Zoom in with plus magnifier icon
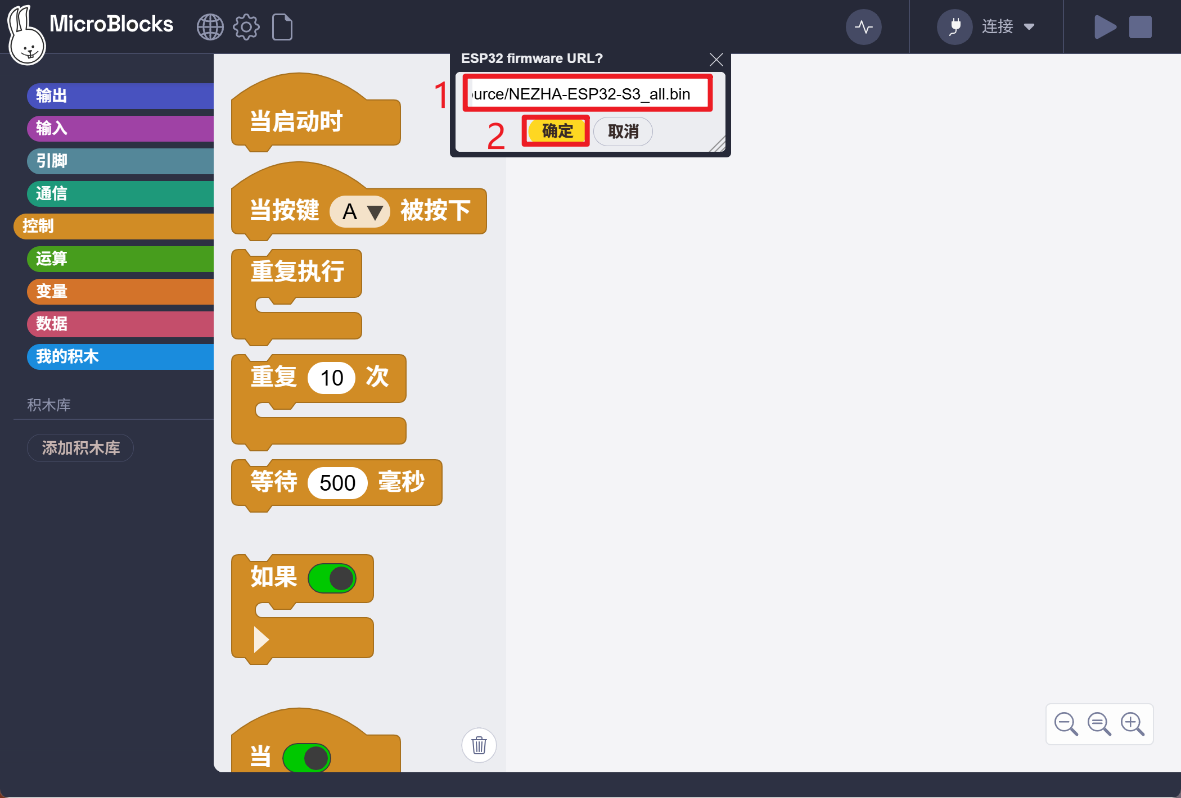The width and height of the screenshot is (1181, 798). click(1132, 724)
